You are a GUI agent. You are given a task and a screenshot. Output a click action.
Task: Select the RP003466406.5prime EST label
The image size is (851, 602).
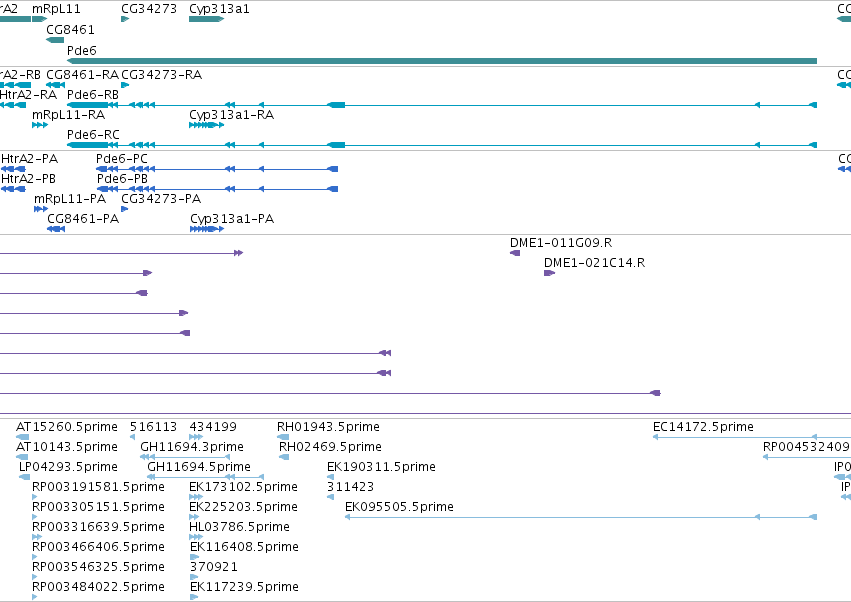click(98, 548)
